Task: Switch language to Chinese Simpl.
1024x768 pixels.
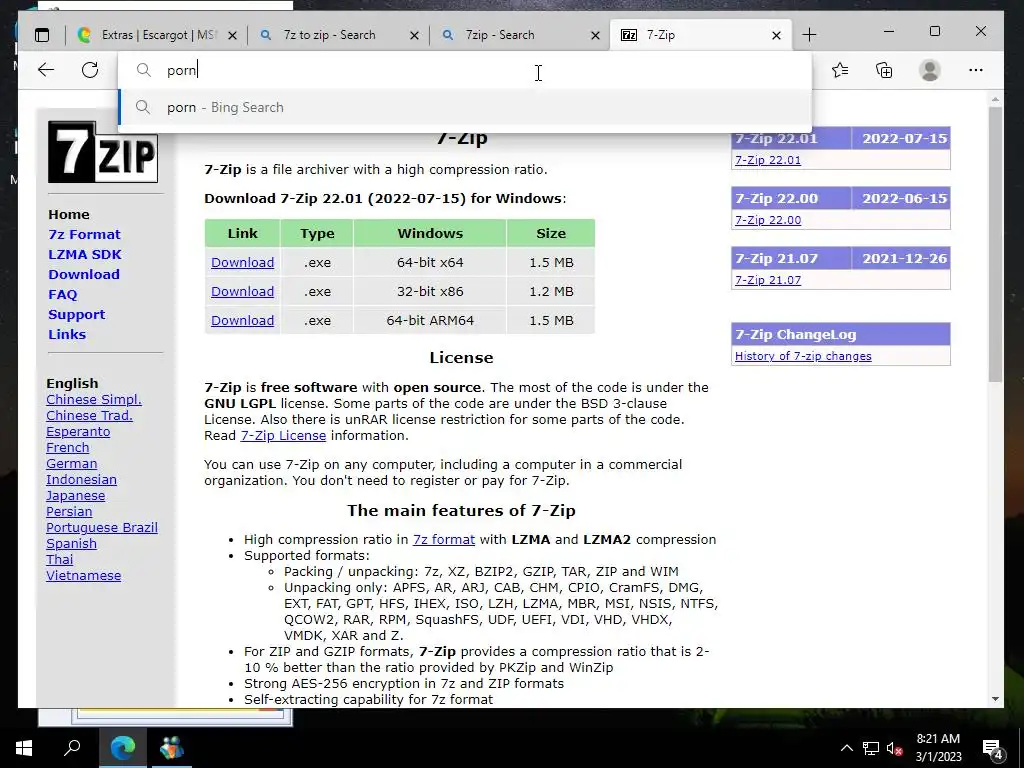Action: coord(93,400)
